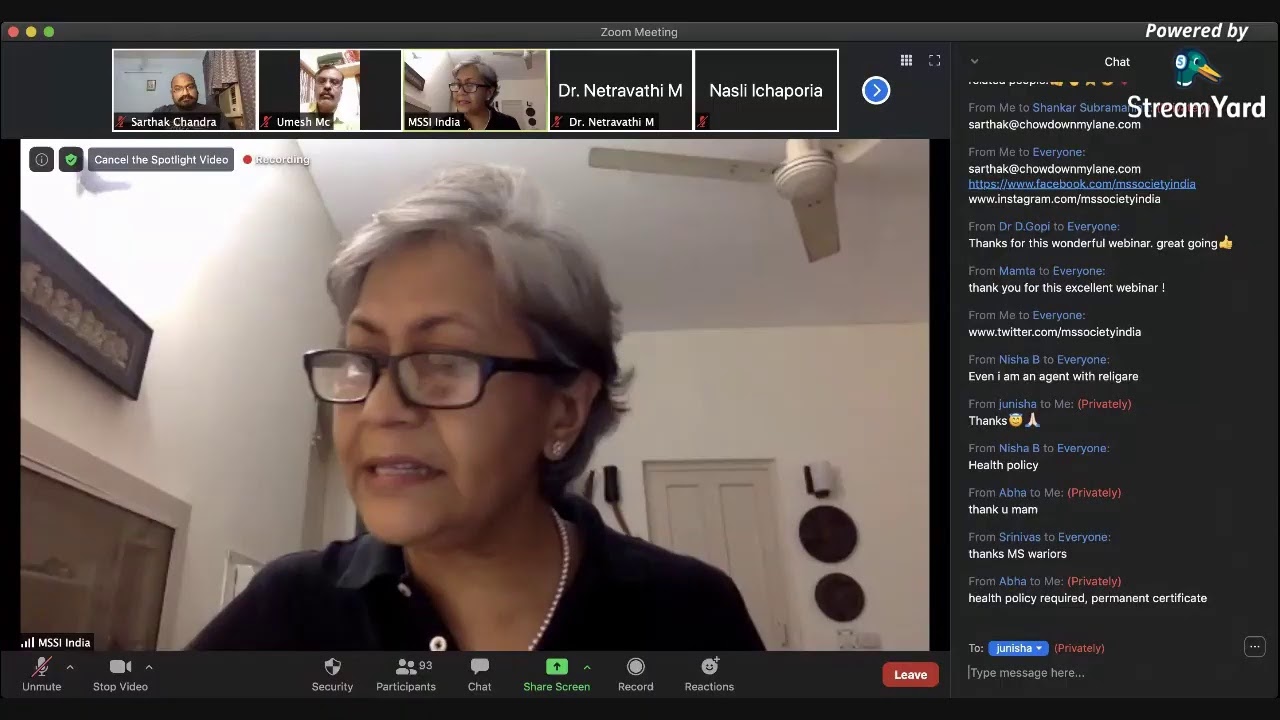Click 'Health policy' message from Nisha B

click(1003, 465)
